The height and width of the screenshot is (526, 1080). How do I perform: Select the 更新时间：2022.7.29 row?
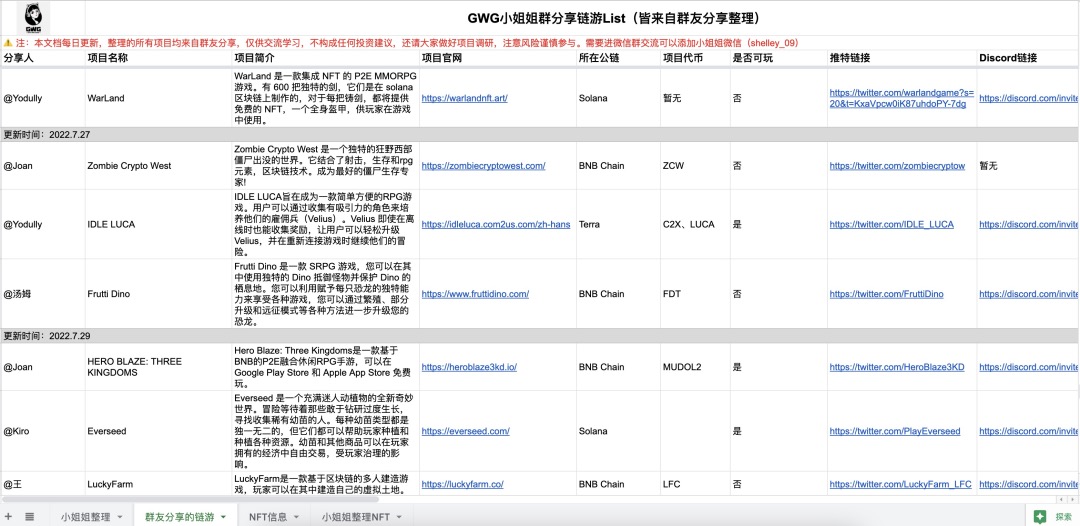(540, 336)
